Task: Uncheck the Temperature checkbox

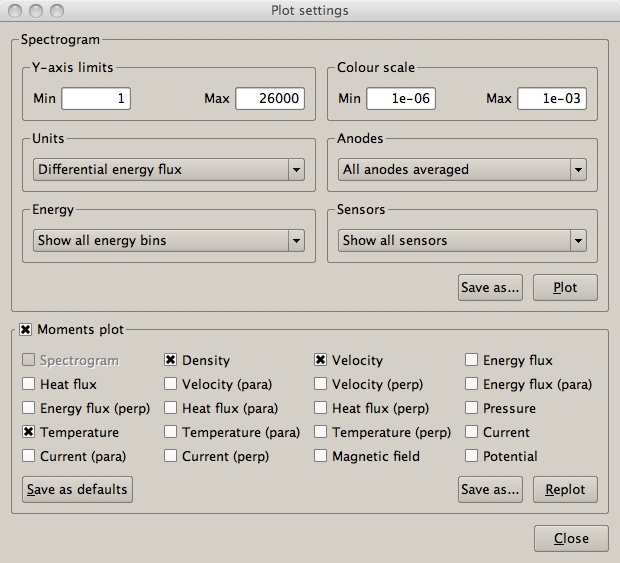Action: click(x=28, y=432)
